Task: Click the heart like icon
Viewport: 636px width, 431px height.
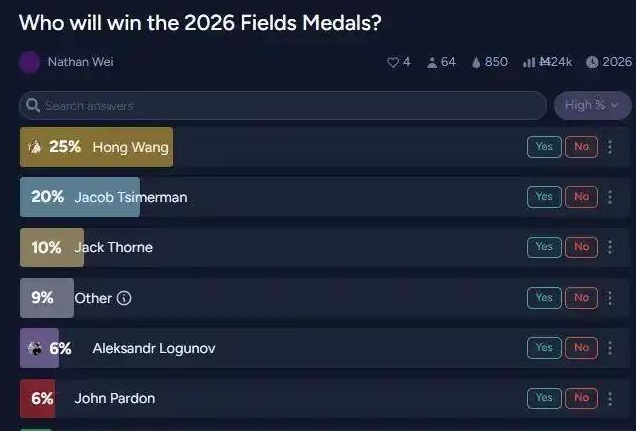Action: 393,62
